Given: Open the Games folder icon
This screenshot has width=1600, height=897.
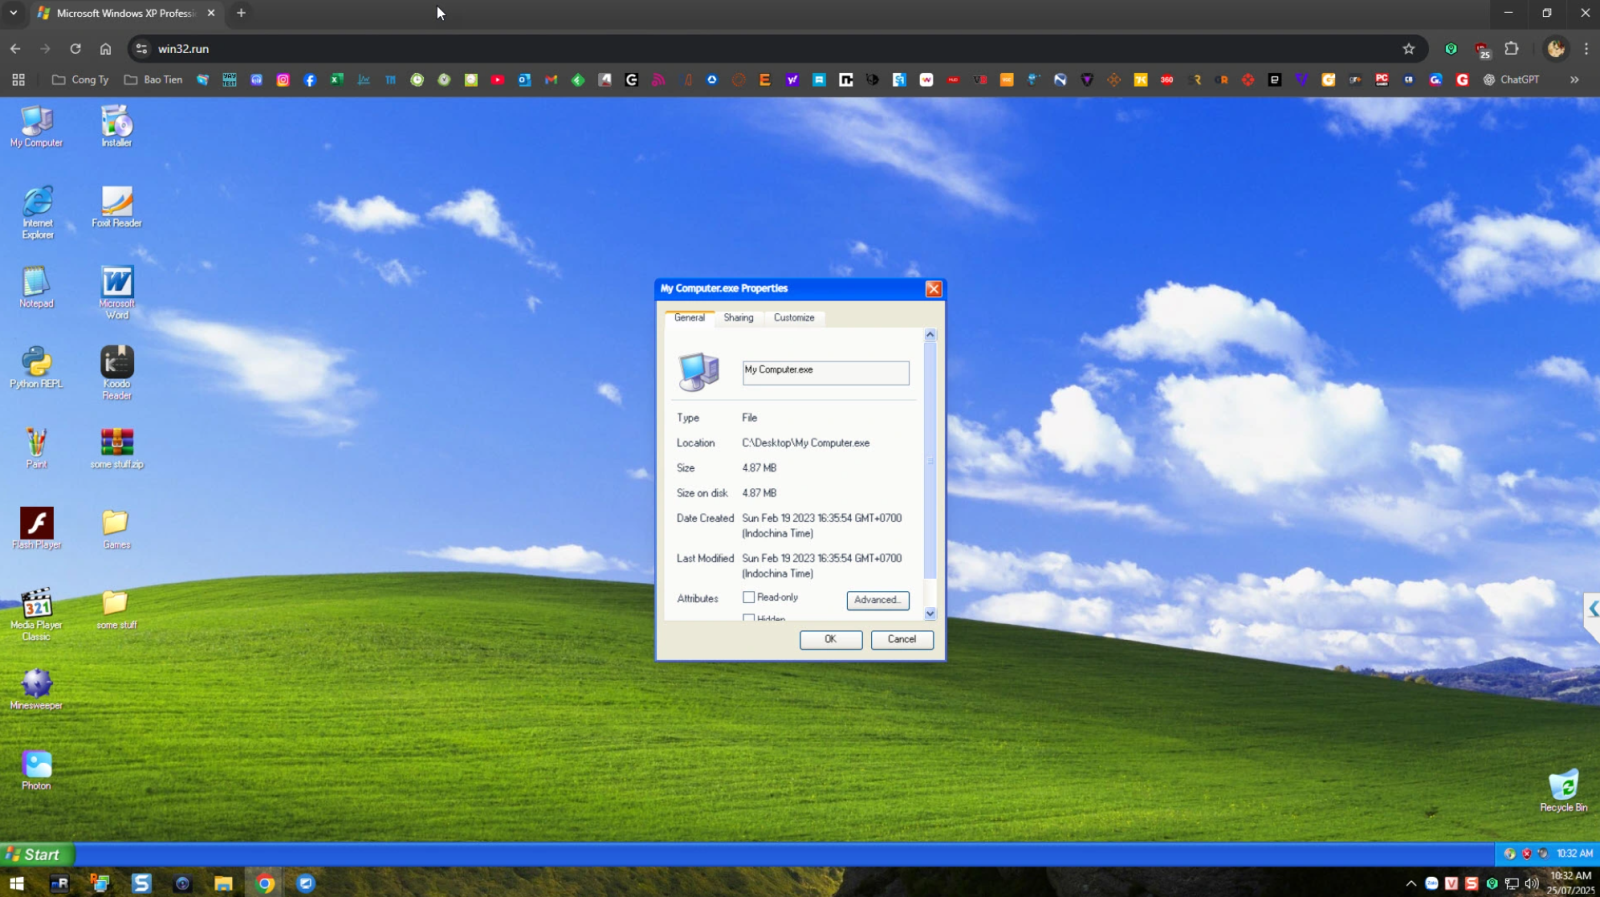Looking at the screenshot, I should click(117, 528).
